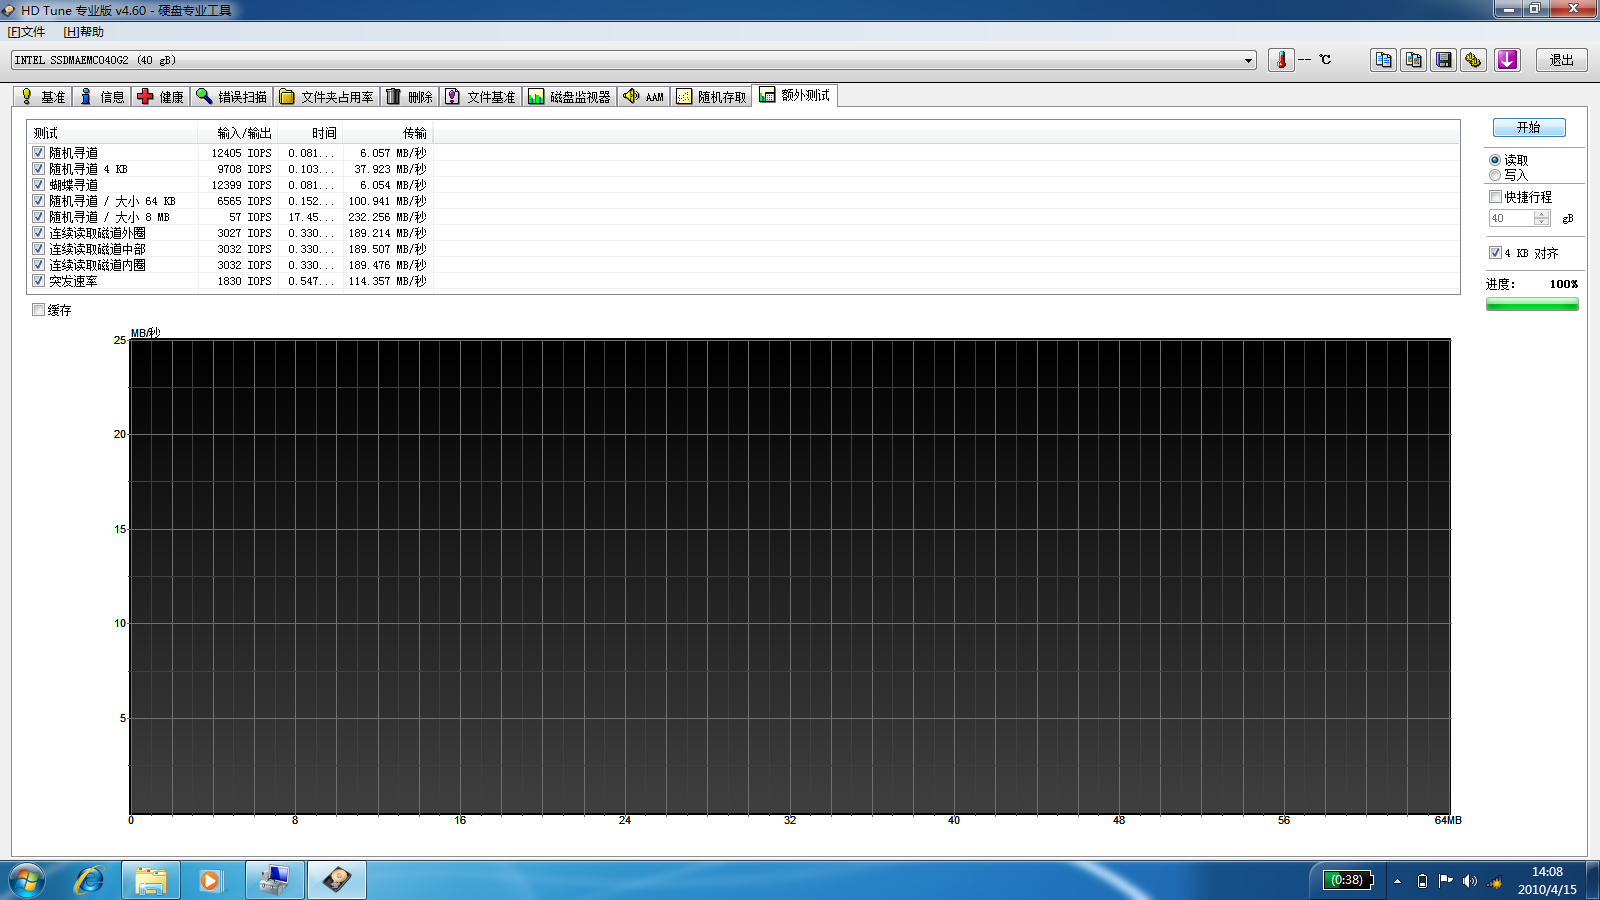Click the volume speaker tray icon
The image size is (1600, 900).
click(x=1469, y=881)
